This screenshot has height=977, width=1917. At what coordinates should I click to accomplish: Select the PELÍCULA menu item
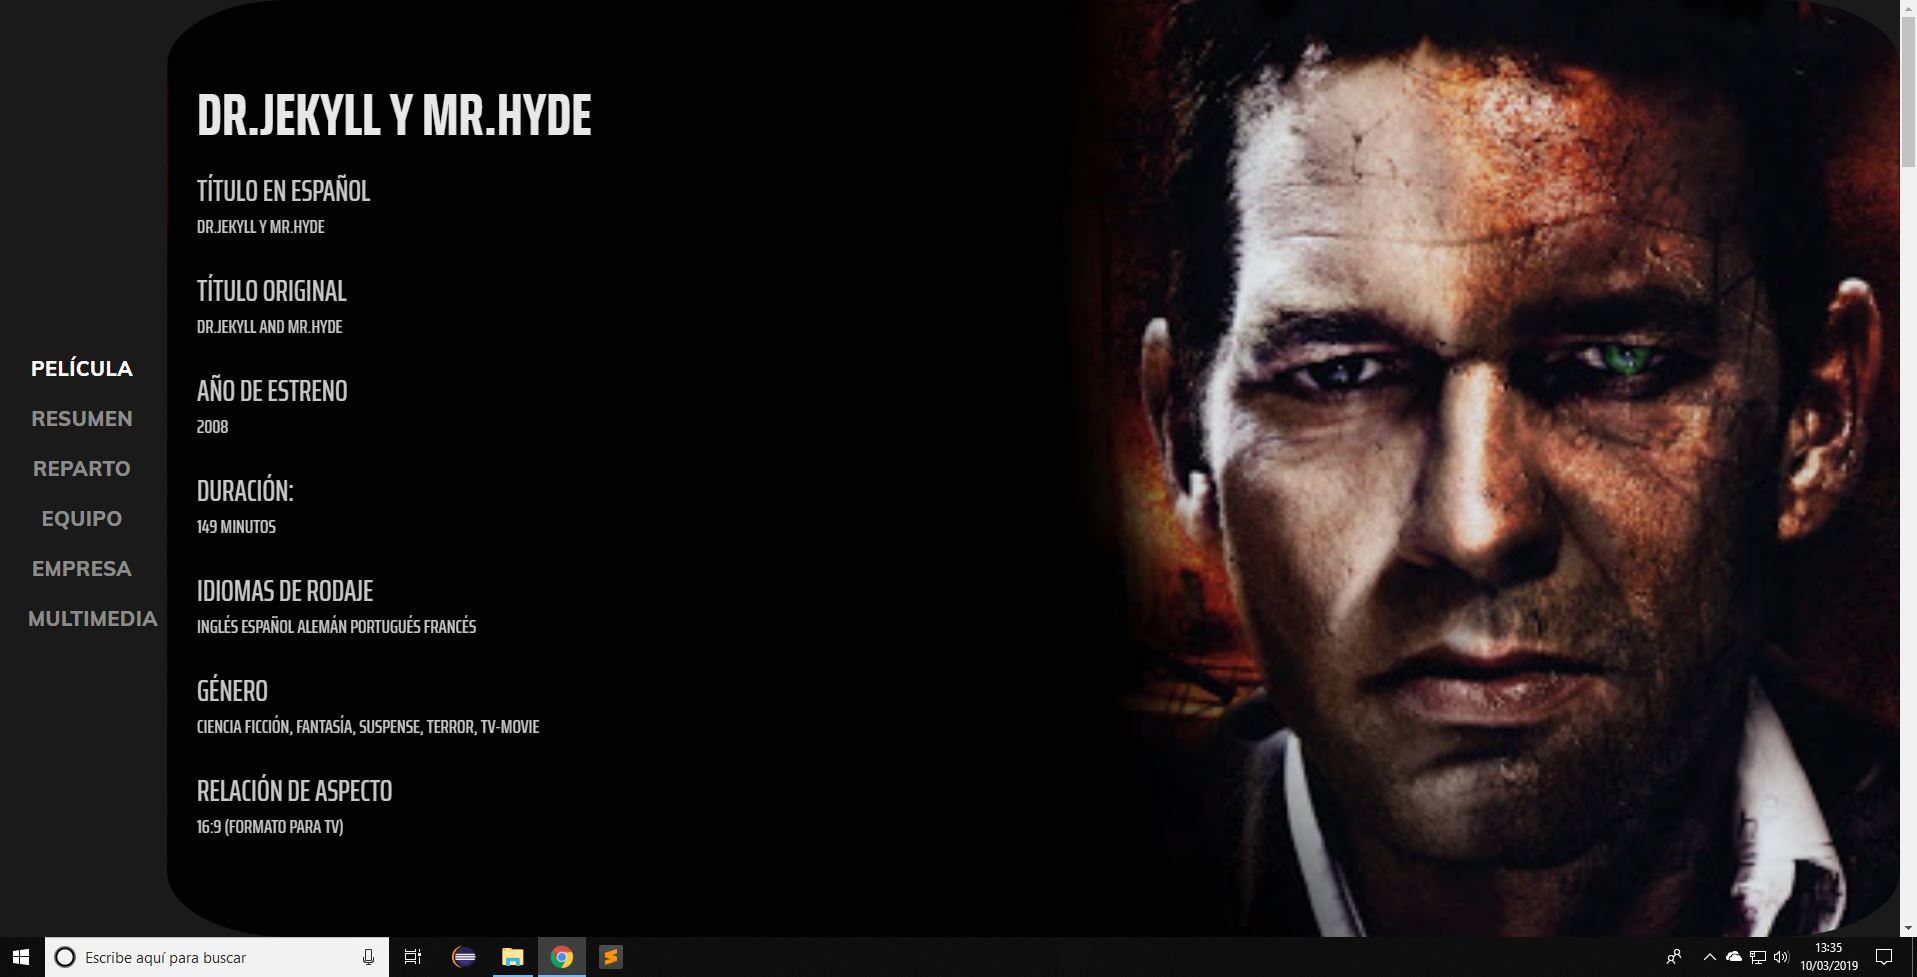82,369
